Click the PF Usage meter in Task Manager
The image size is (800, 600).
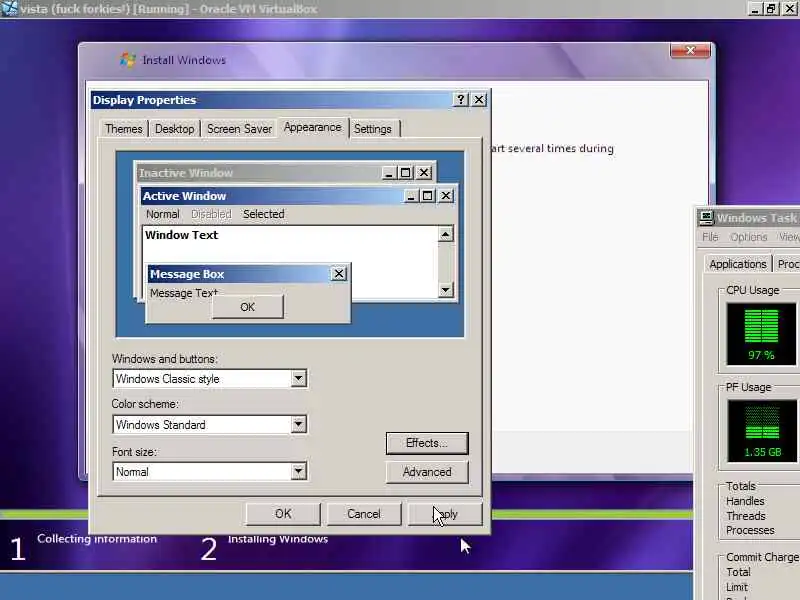762,431
